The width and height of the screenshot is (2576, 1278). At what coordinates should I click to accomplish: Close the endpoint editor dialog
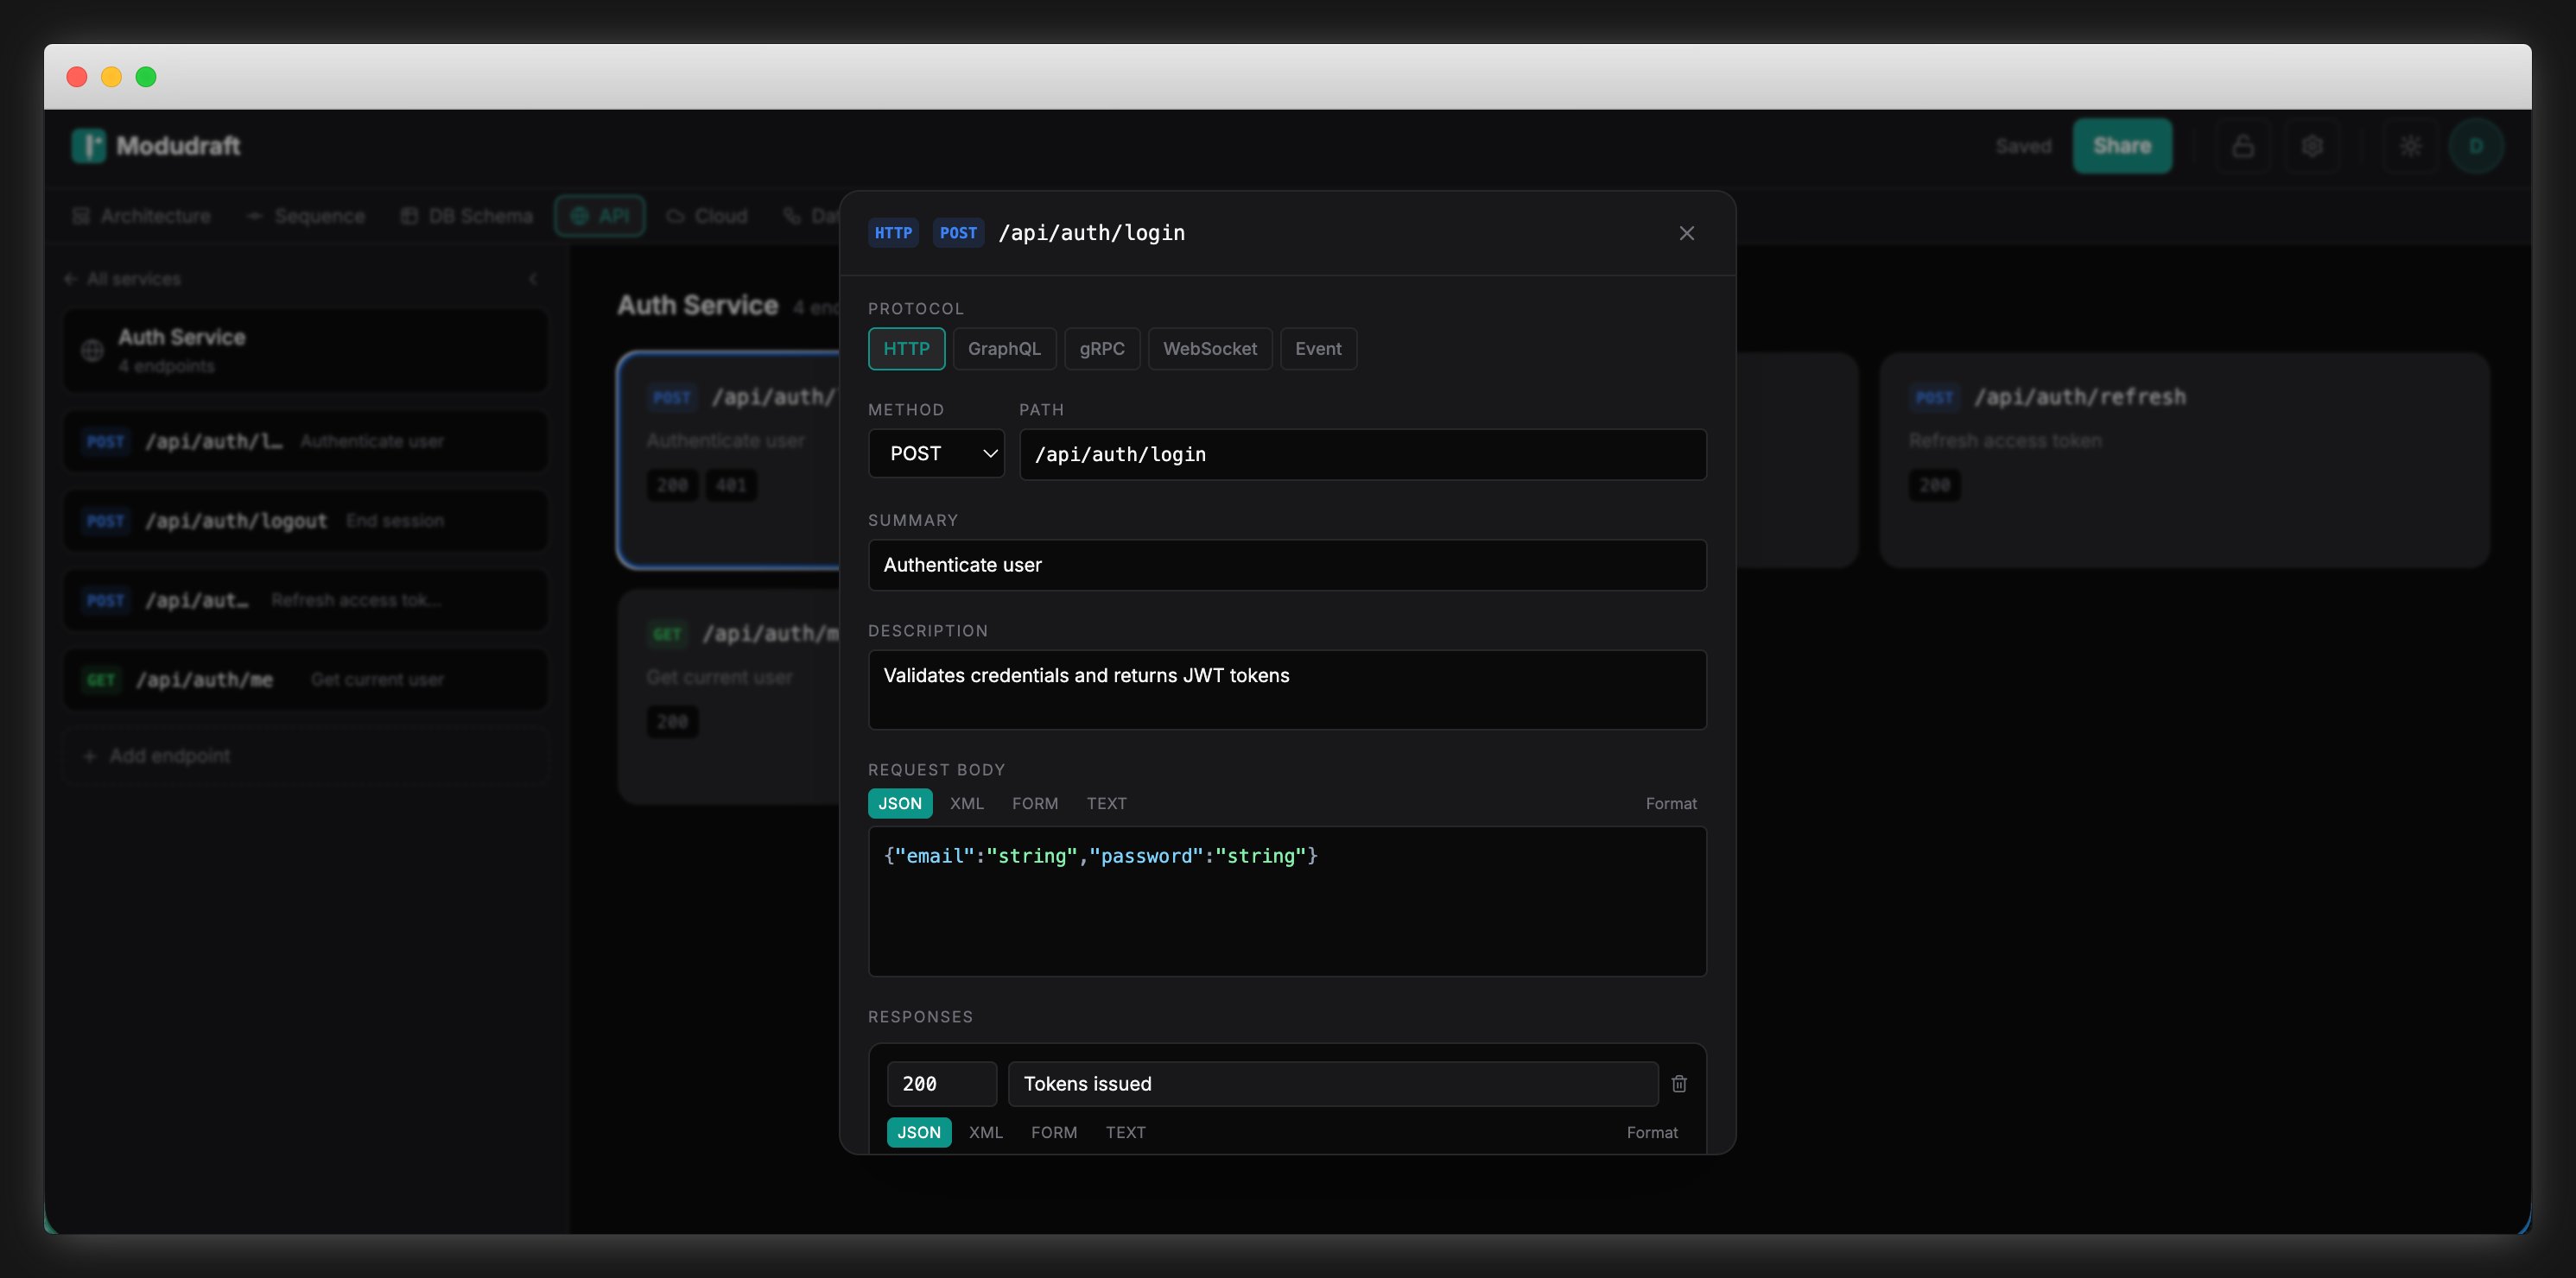click(1686, 233)
